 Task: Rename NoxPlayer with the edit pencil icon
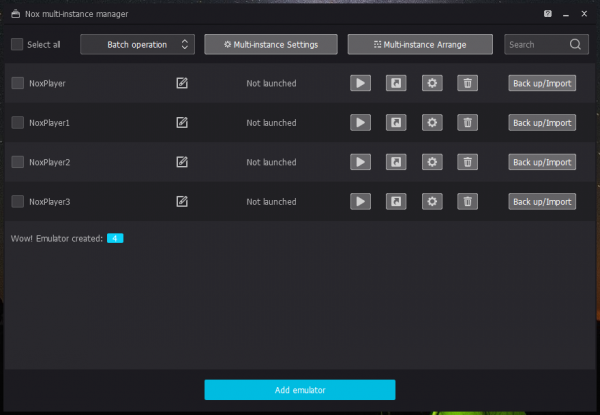click(182, 83)
